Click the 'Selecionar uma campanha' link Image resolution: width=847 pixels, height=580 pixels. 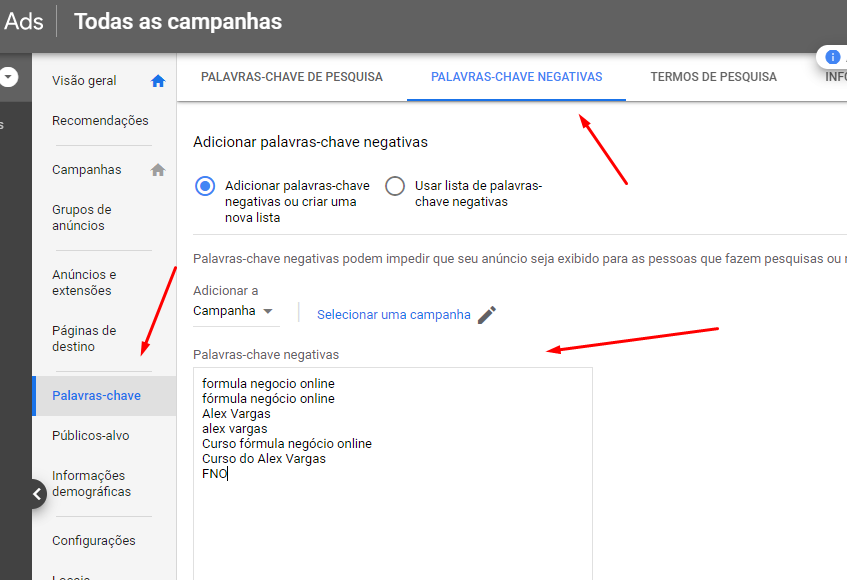[394, 315]
